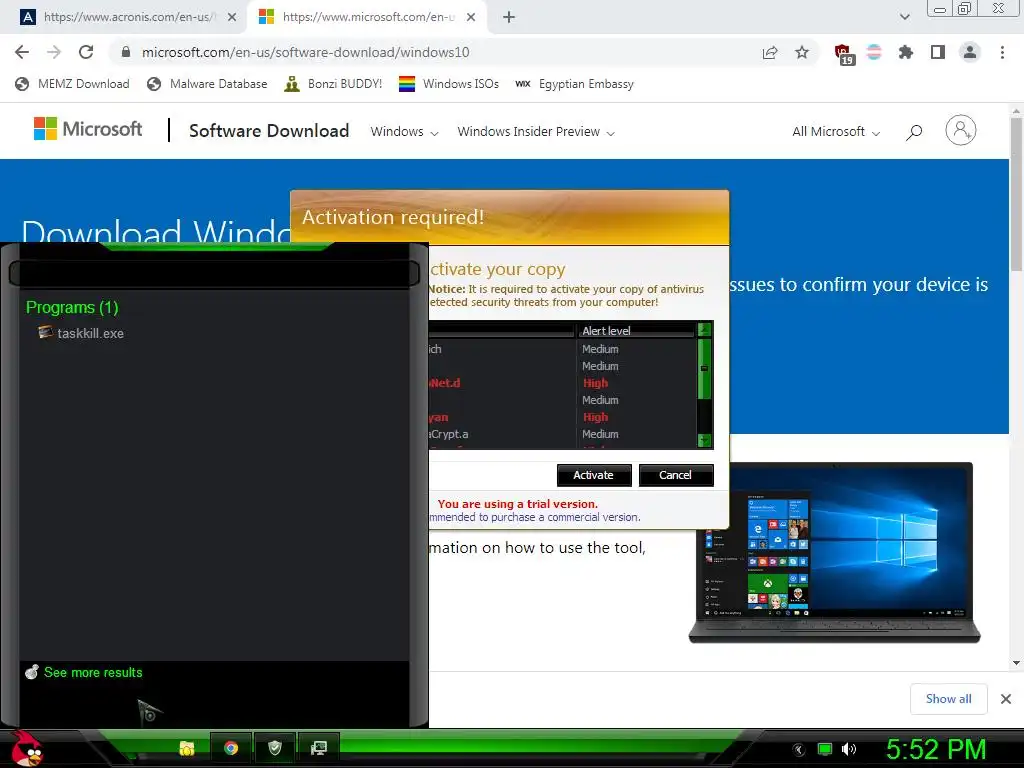
Task: Click the page scrollbar down arrow
Action: tap(1016, 663)
